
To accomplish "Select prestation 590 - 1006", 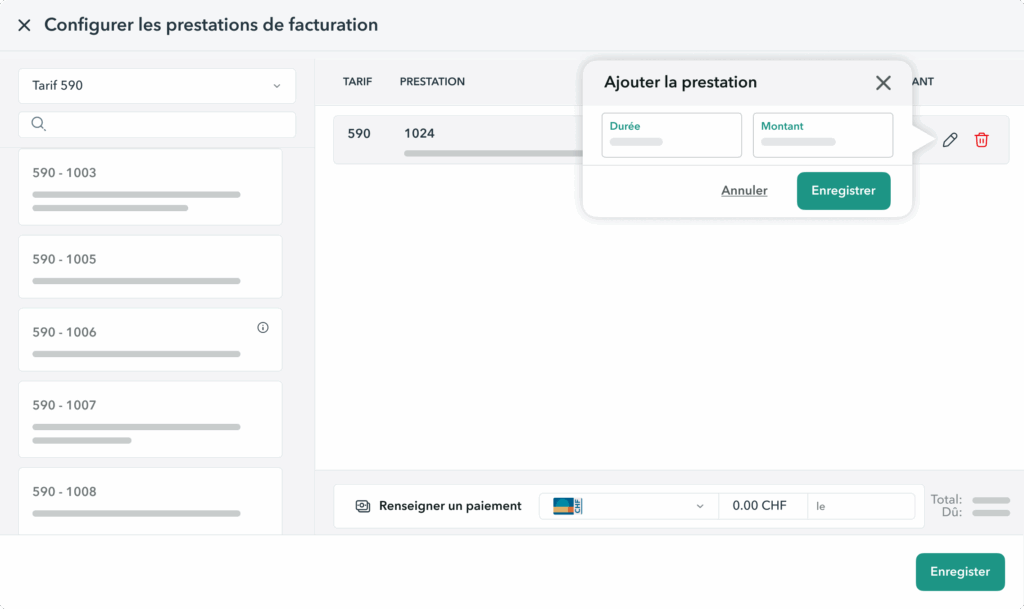I will point(150,339).
